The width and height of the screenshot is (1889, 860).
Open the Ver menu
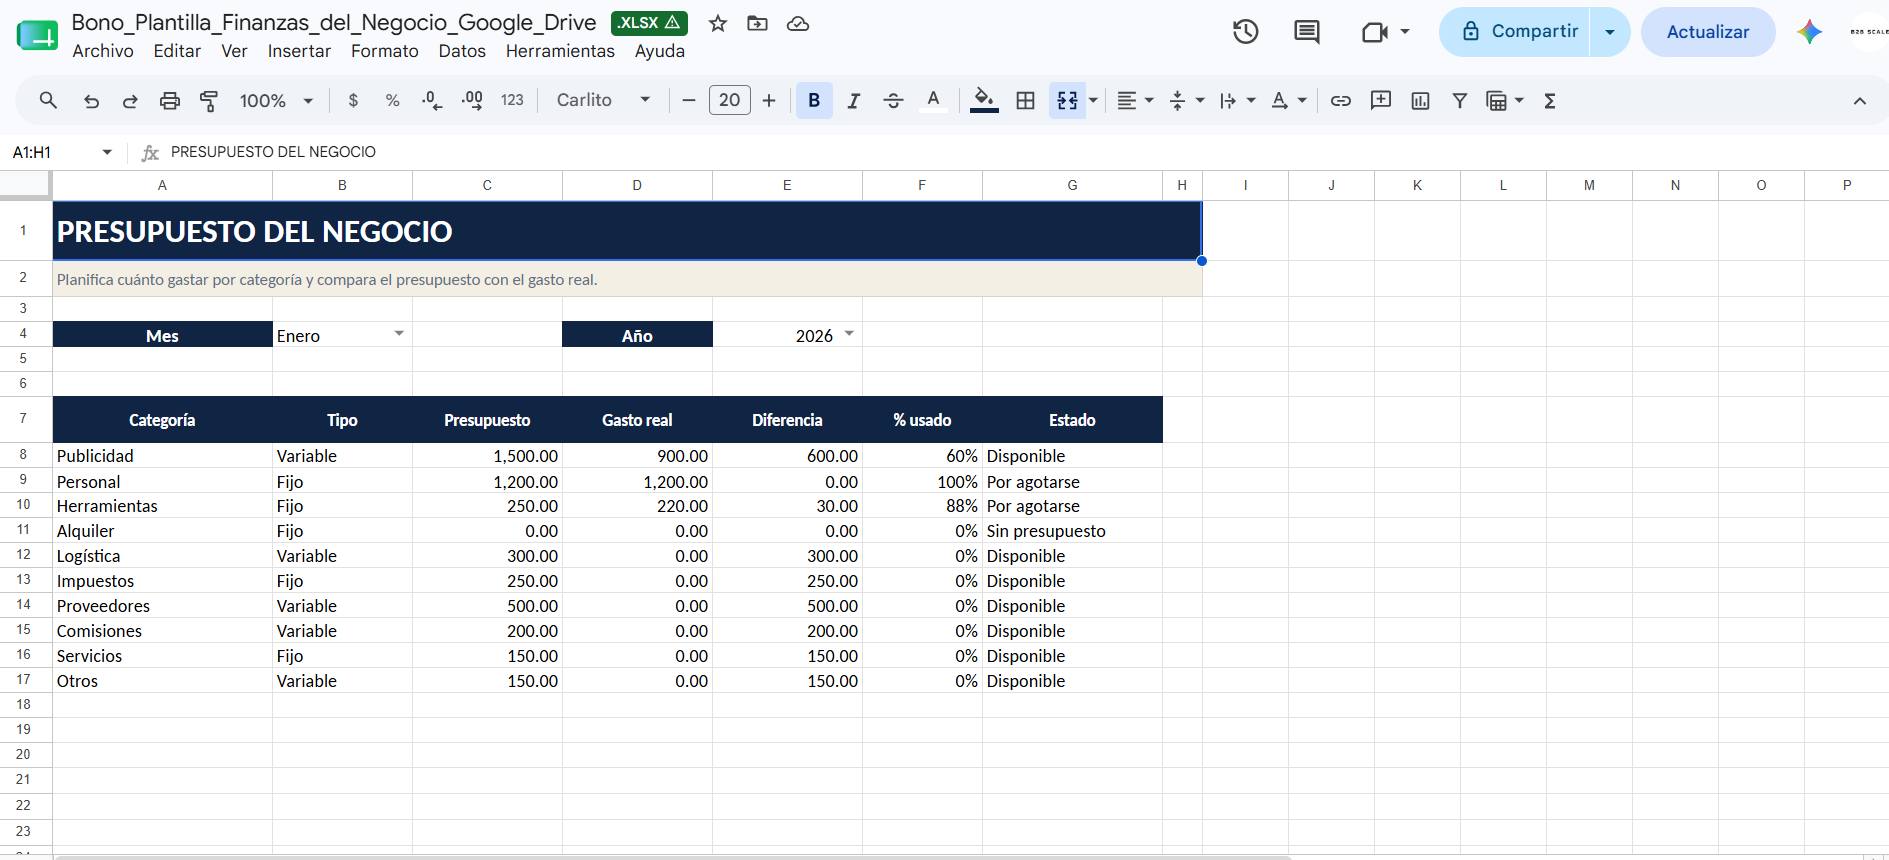click(x=234, y=51)
